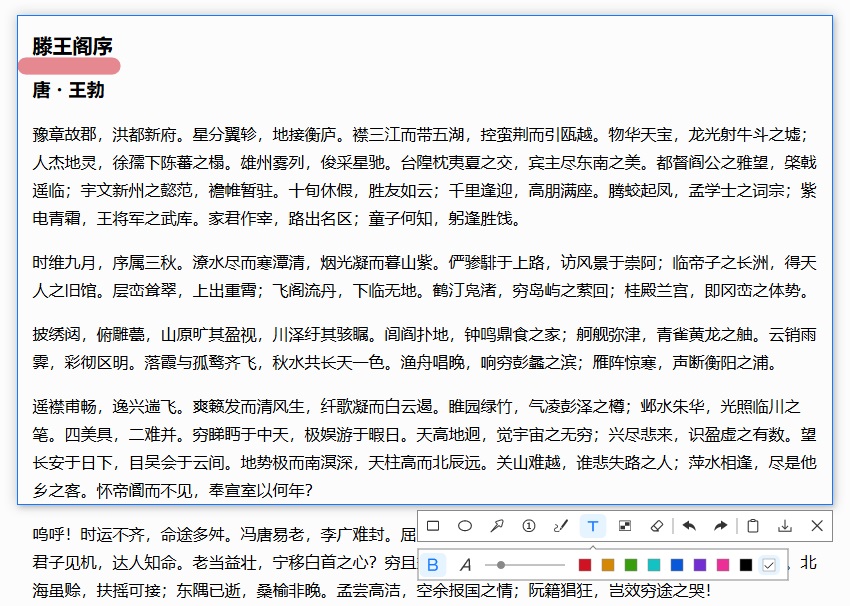Click the font size slider handle
Viewport: 850px width, 606px height.
click(501, 565)
